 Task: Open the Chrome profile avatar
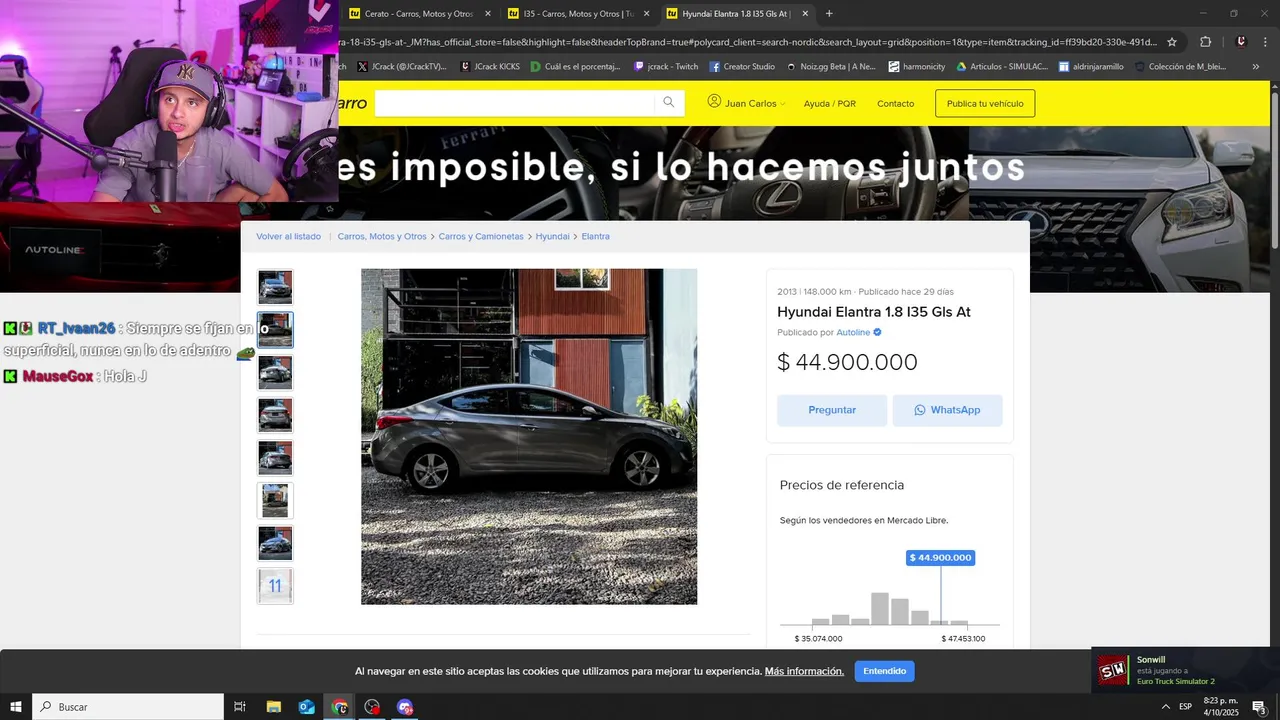(1241, 42)
